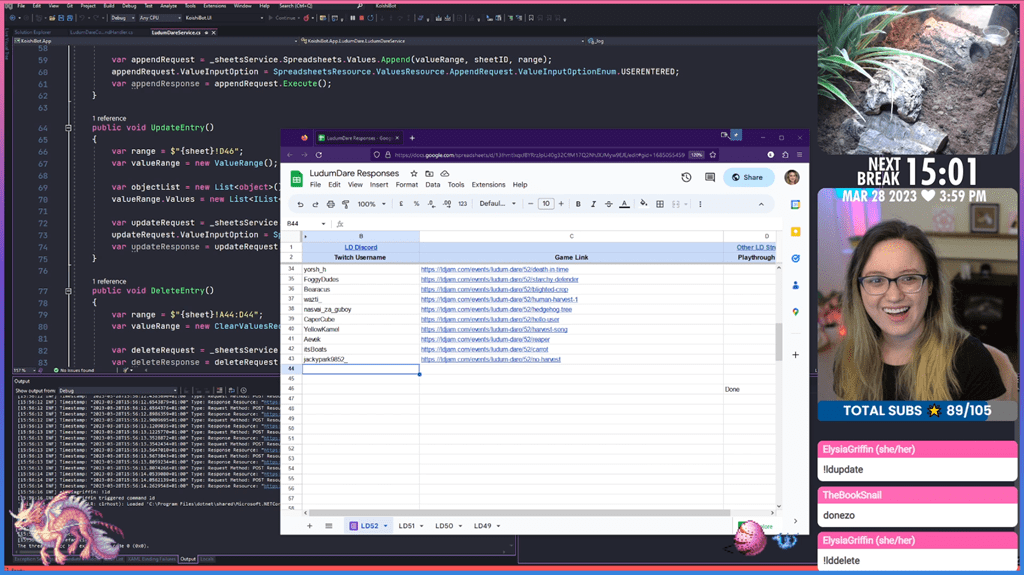Move the LudumDare Responses document with the folder icon
The width and height of the screenshot is (1024, 575).
pos(429,174)
